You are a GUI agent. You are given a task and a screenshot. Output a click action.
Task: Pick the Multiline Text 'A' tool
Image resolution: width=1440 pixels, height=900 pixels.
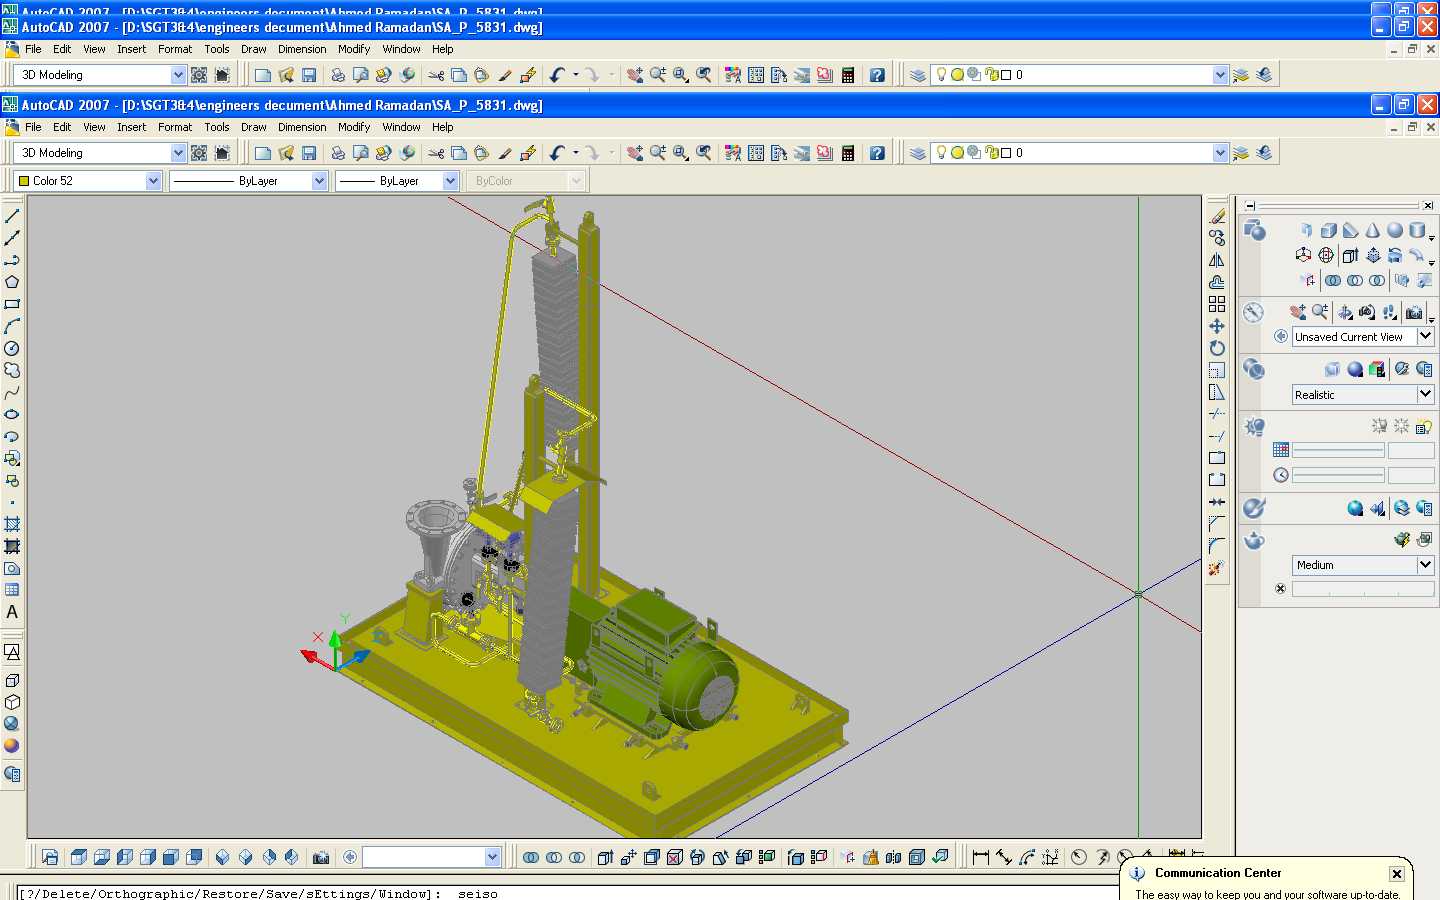pyautogui.click(x=12, y=612)
